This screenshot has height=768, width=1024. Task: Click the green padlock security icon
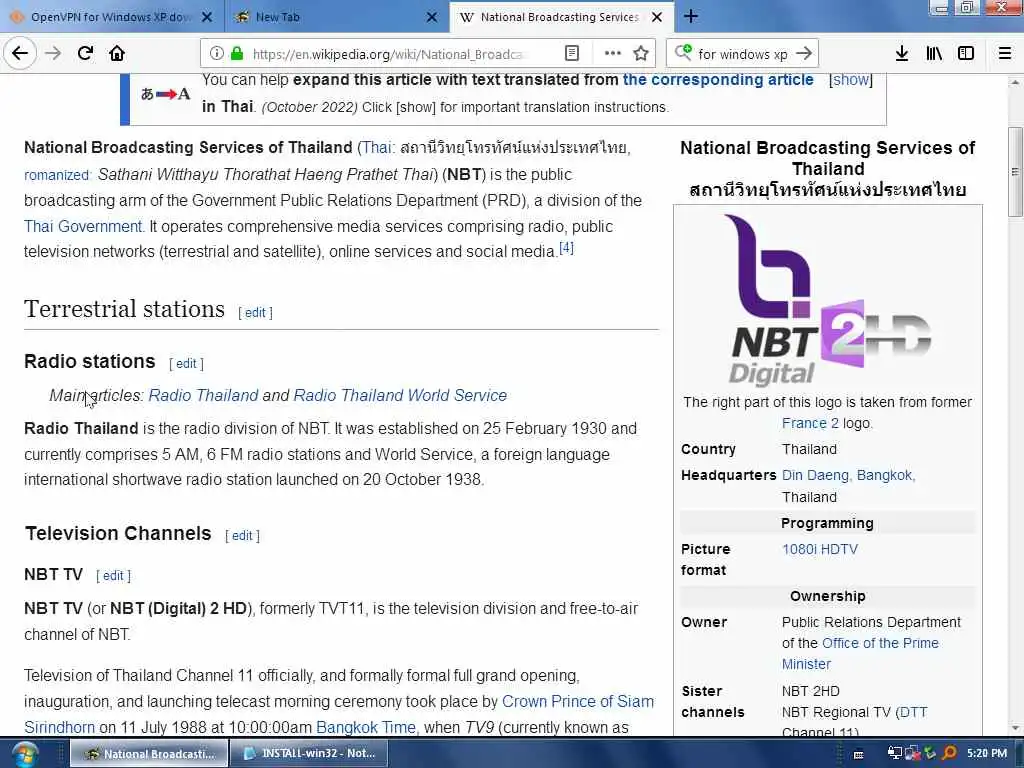[x=237, y=53]
